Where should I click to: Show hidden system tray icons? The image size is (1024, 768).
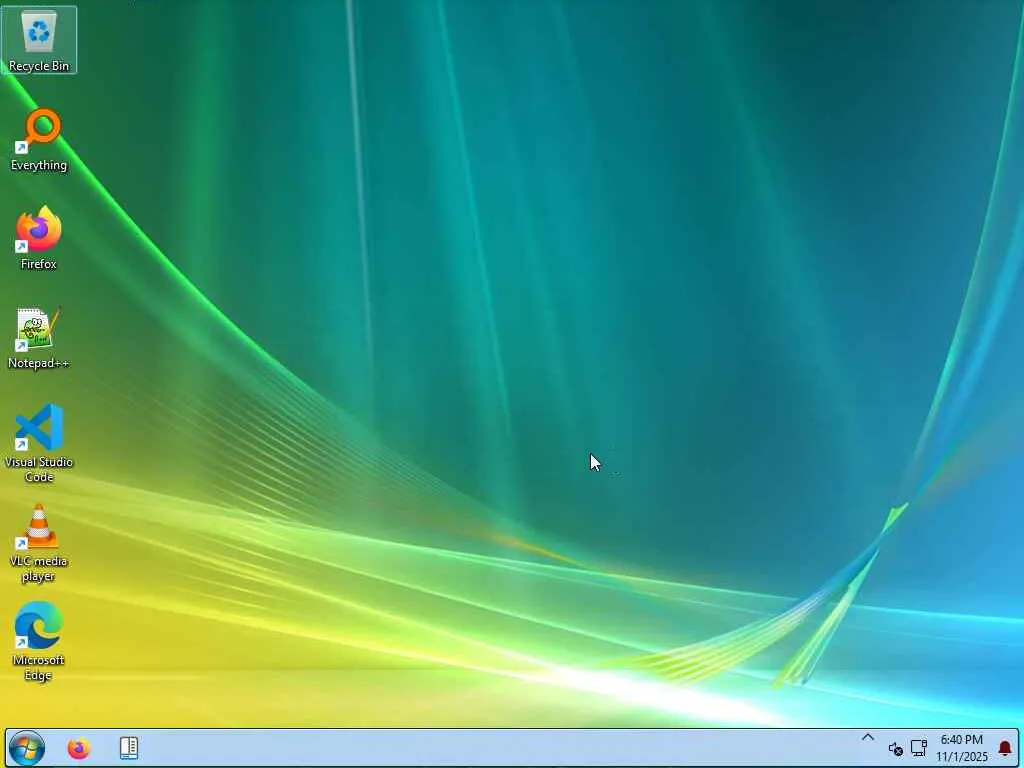coord(867,738)
